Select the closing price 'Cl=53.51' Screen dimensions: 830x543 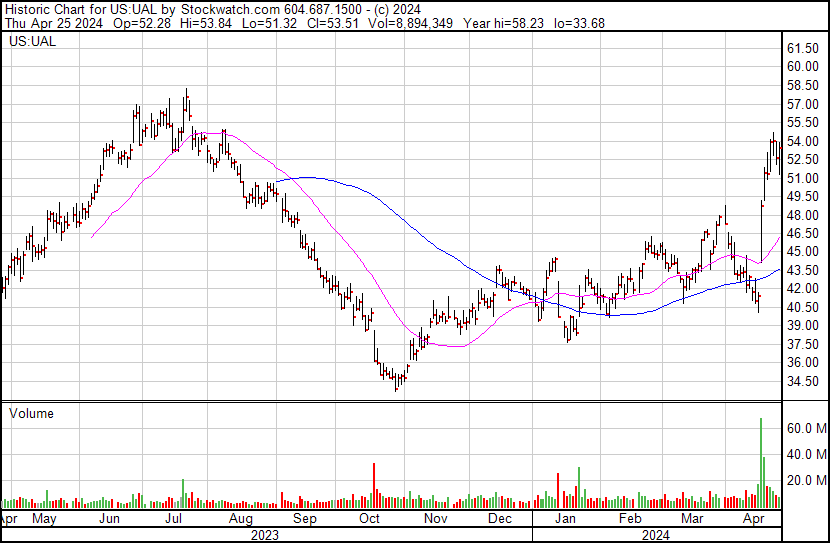point(332,23)
